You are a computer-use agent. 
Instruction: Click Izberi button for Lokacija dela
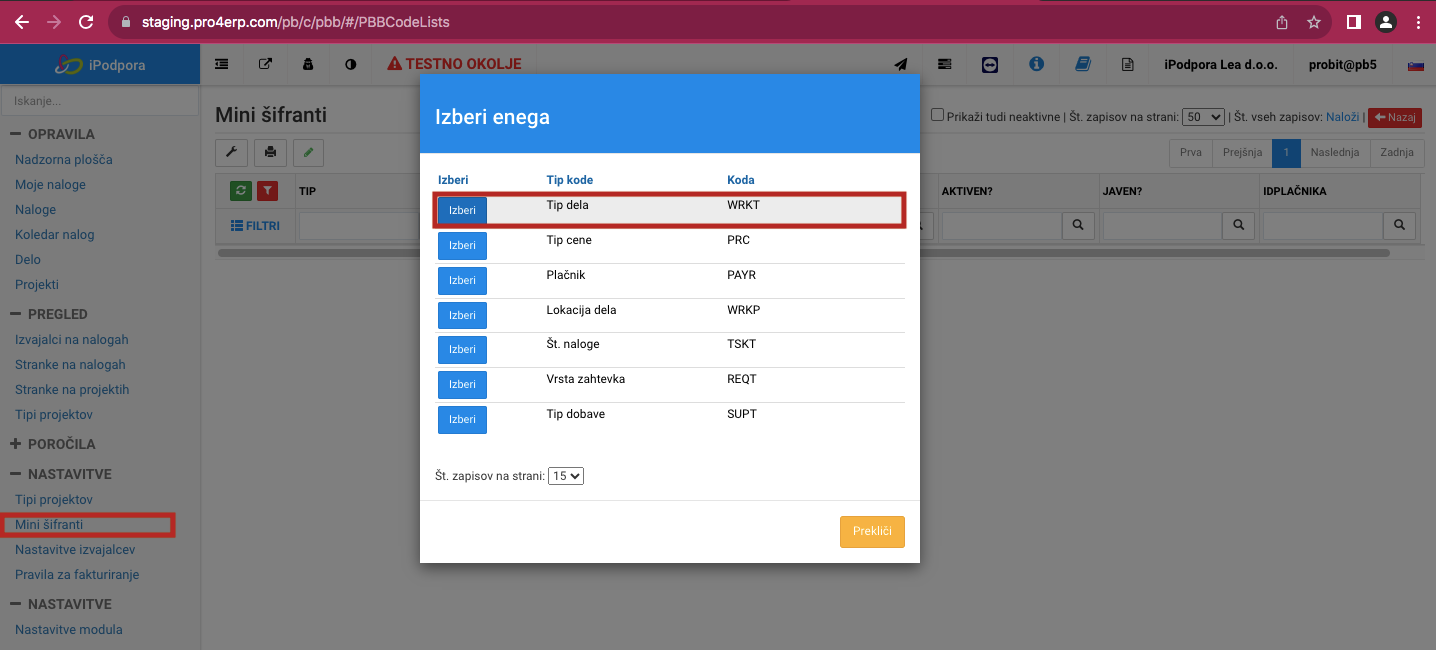[462, 315]
